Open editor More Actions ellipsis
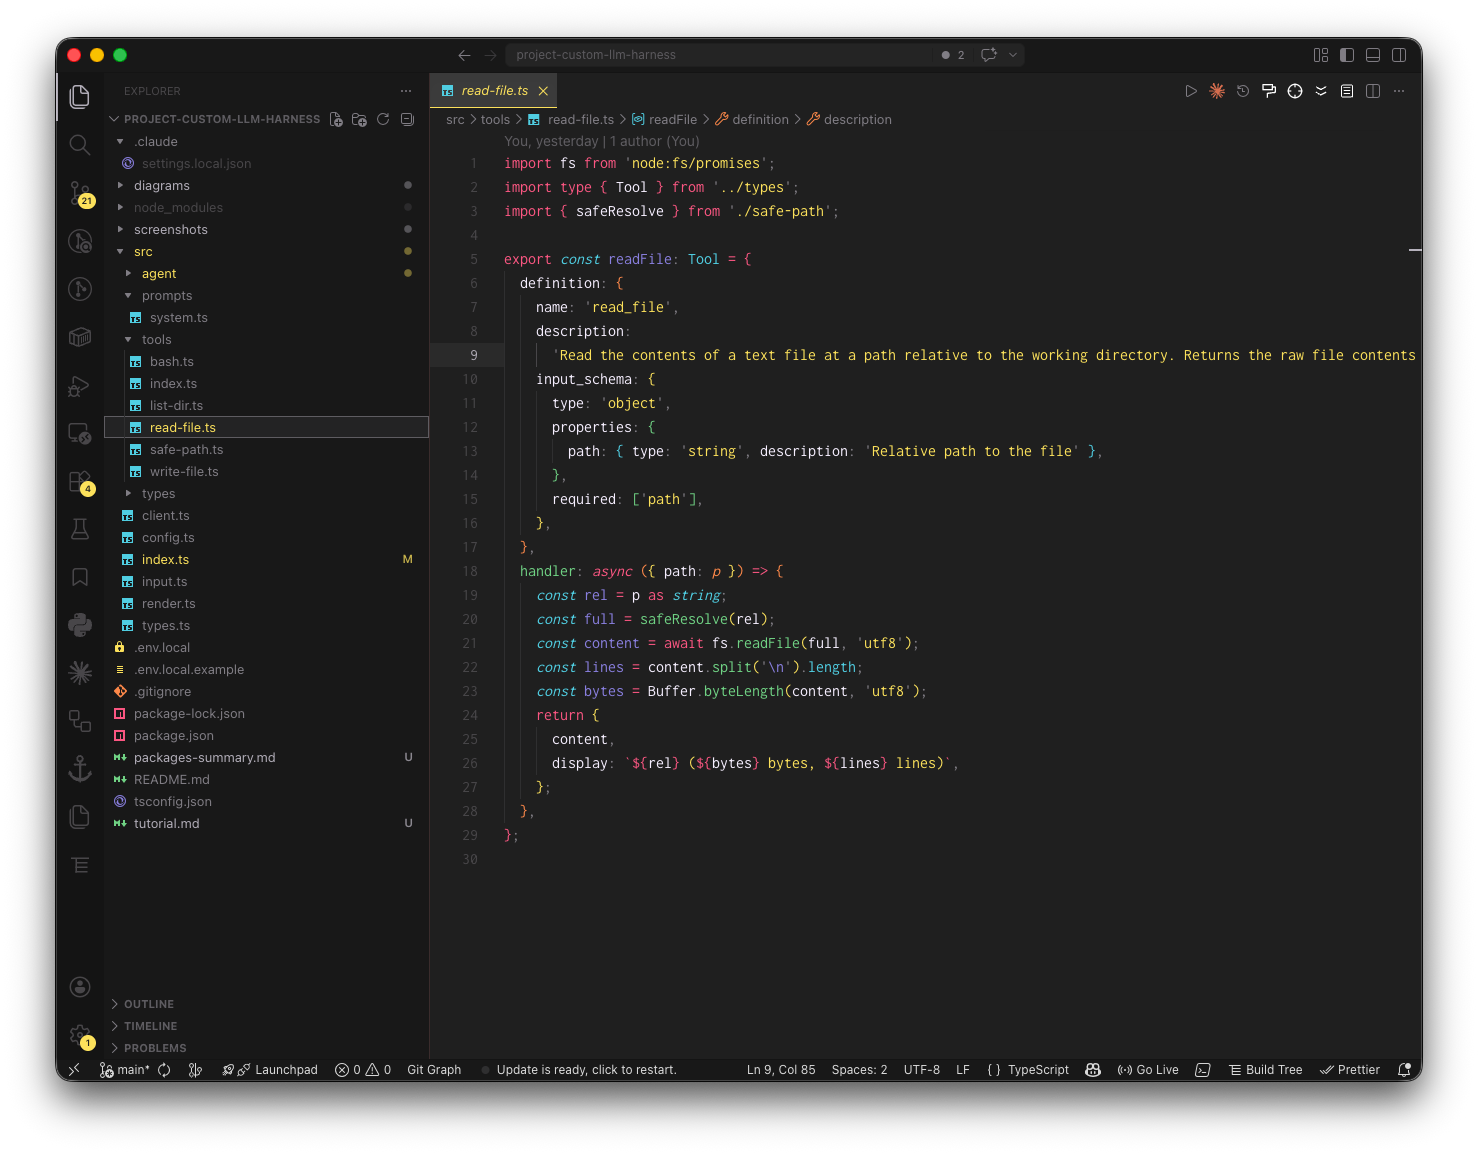Screen dimensions: 1478x1155 (1399, 91)
